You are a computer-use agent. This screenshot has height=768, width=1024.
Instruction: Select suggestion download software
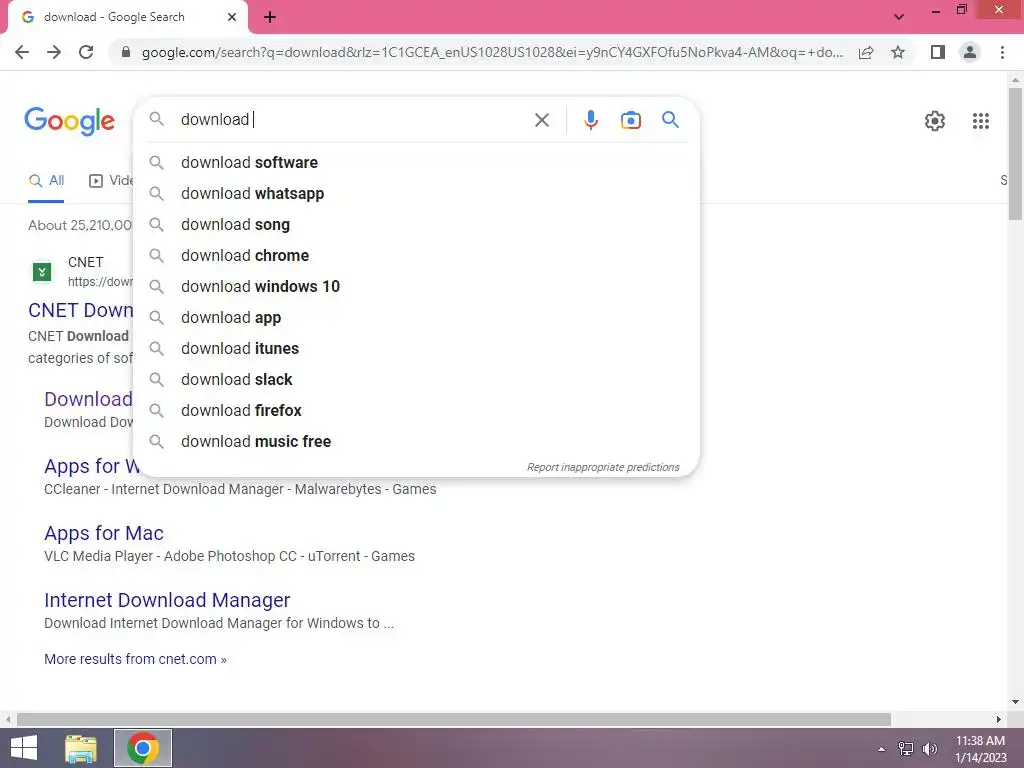coord(416,163)
